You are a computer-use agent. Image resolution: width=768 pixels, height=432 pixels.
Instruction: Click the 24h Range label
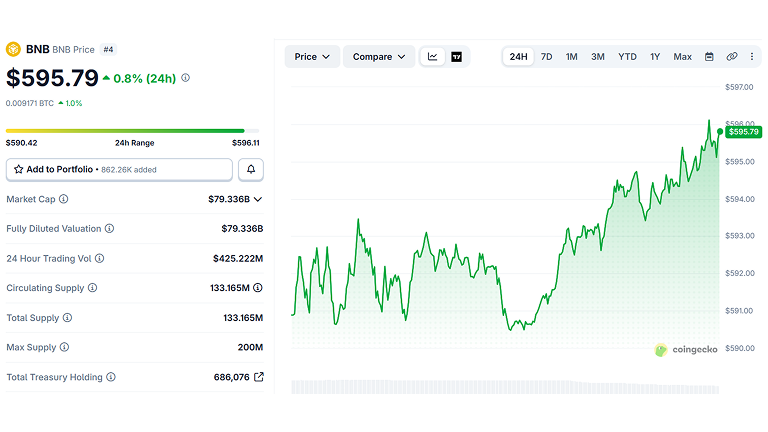[135, 143]
